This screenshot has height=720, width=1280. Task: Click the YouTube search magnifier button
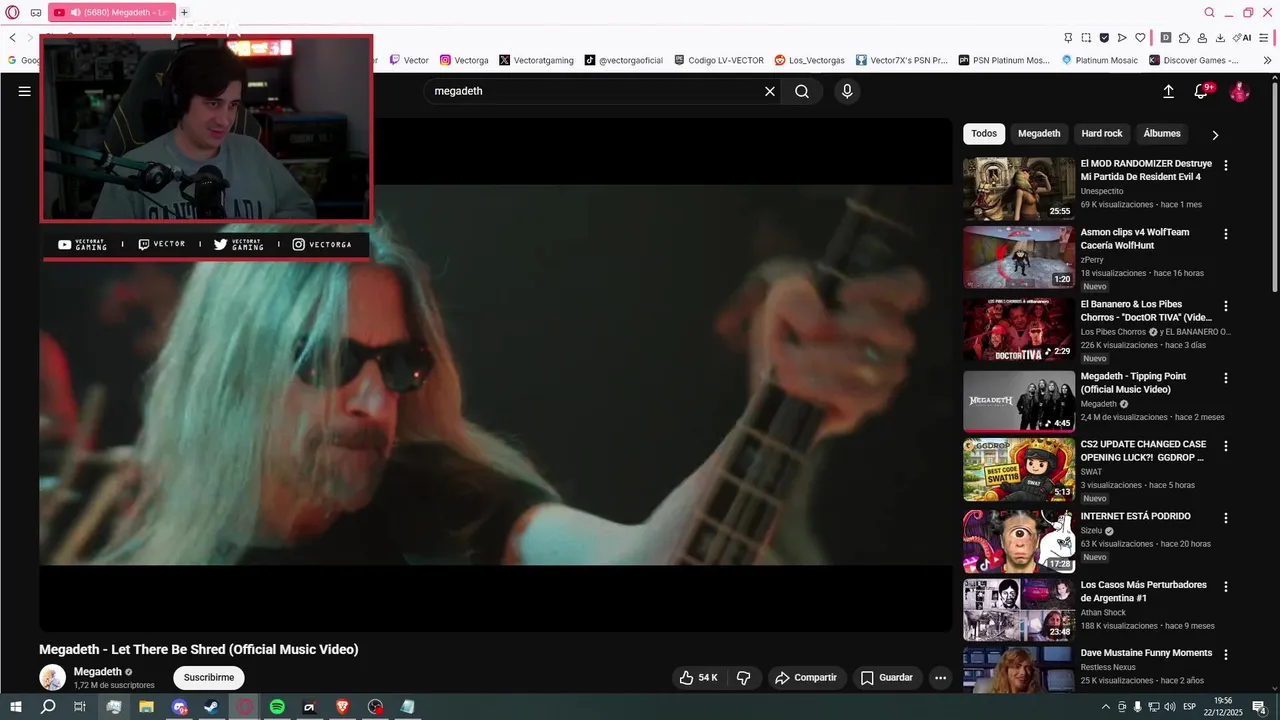point(802,91)
